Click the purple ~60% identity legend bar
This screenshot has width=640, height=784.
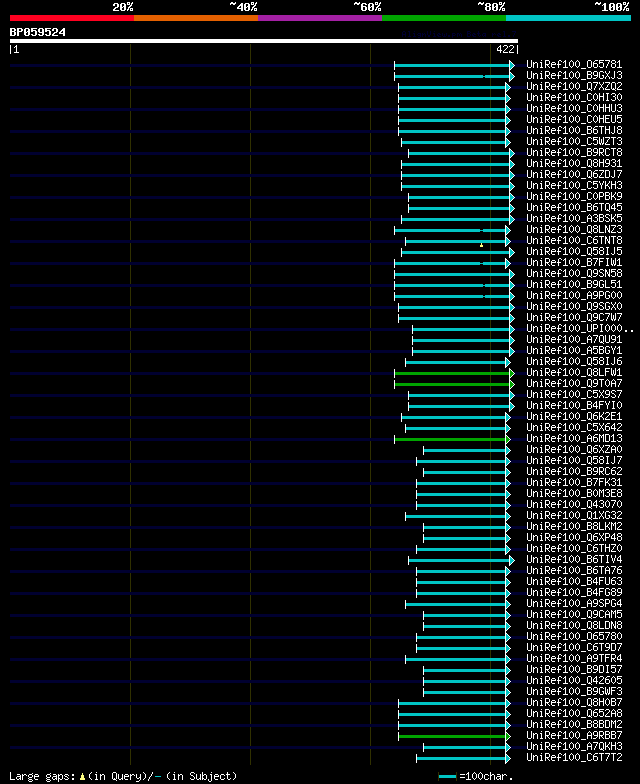click(x=320, y=18)
